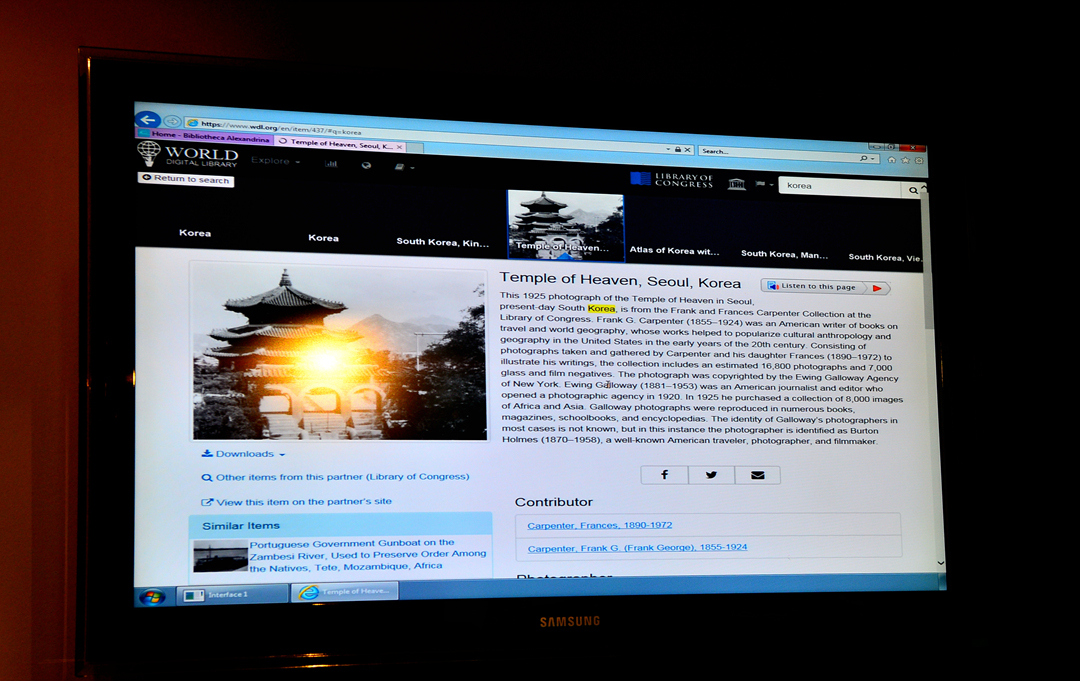Open Carpenter, Frank G. 1855-1924 contributor link

click(x=637, y=548)
